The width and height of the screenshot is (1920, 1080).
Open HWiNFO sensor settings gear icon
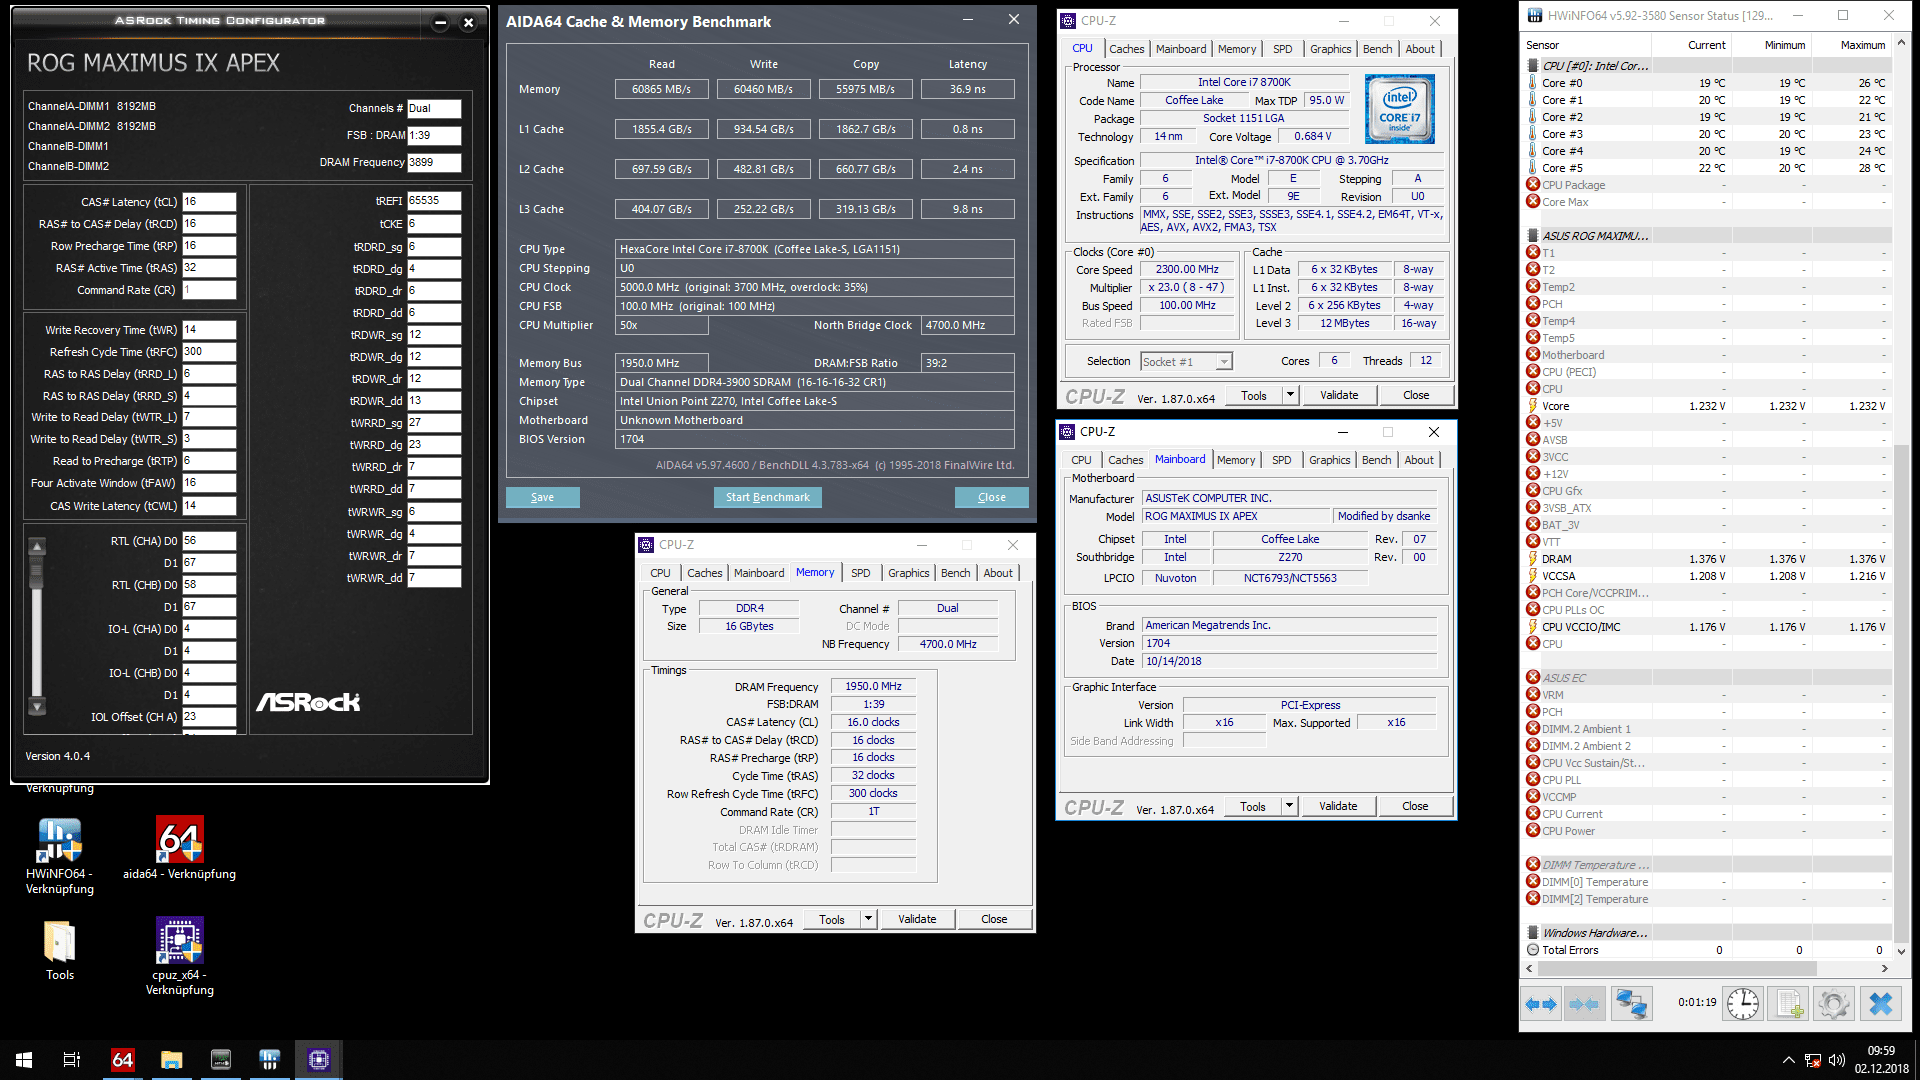(1834, 1004)
